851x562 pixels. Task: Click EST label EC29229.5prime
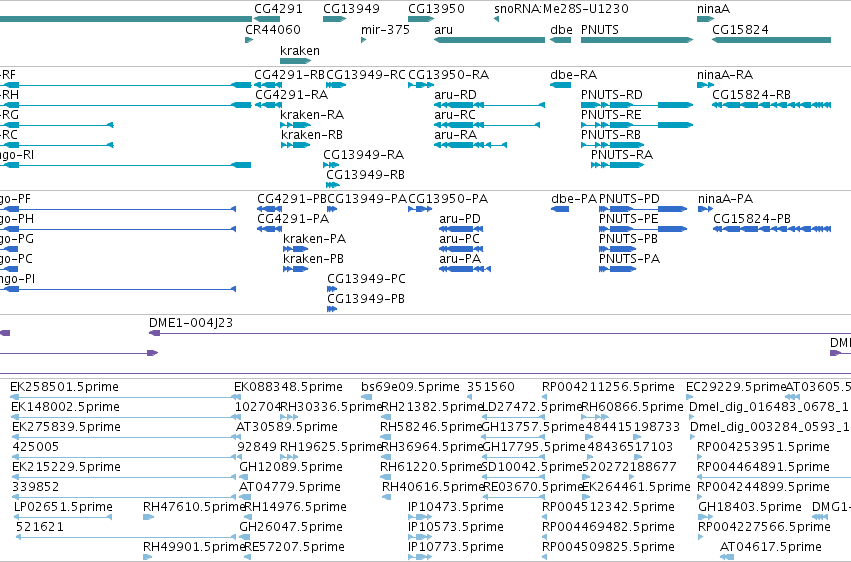click(x=736, y=387)
